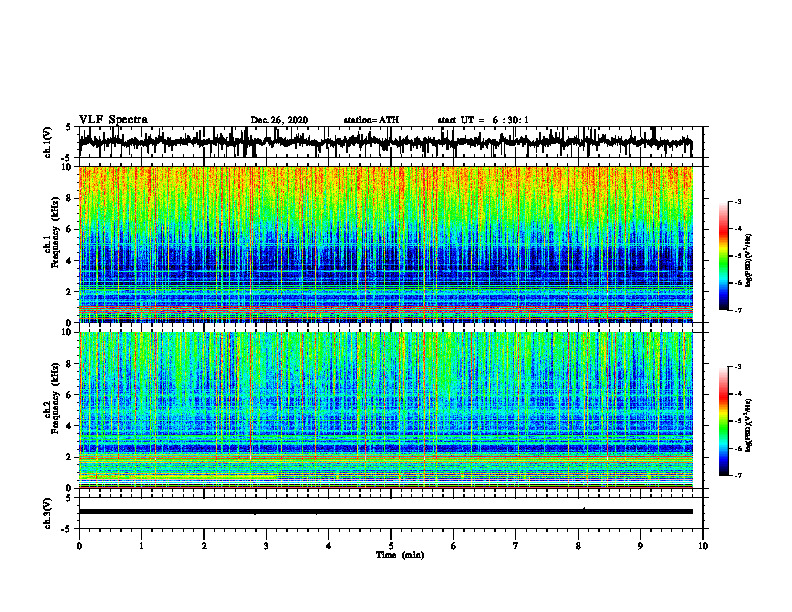Click the "8" kHz tick of ch.2 spectrogram
Viewport: 792px width, 612px height.
point(70,364)
